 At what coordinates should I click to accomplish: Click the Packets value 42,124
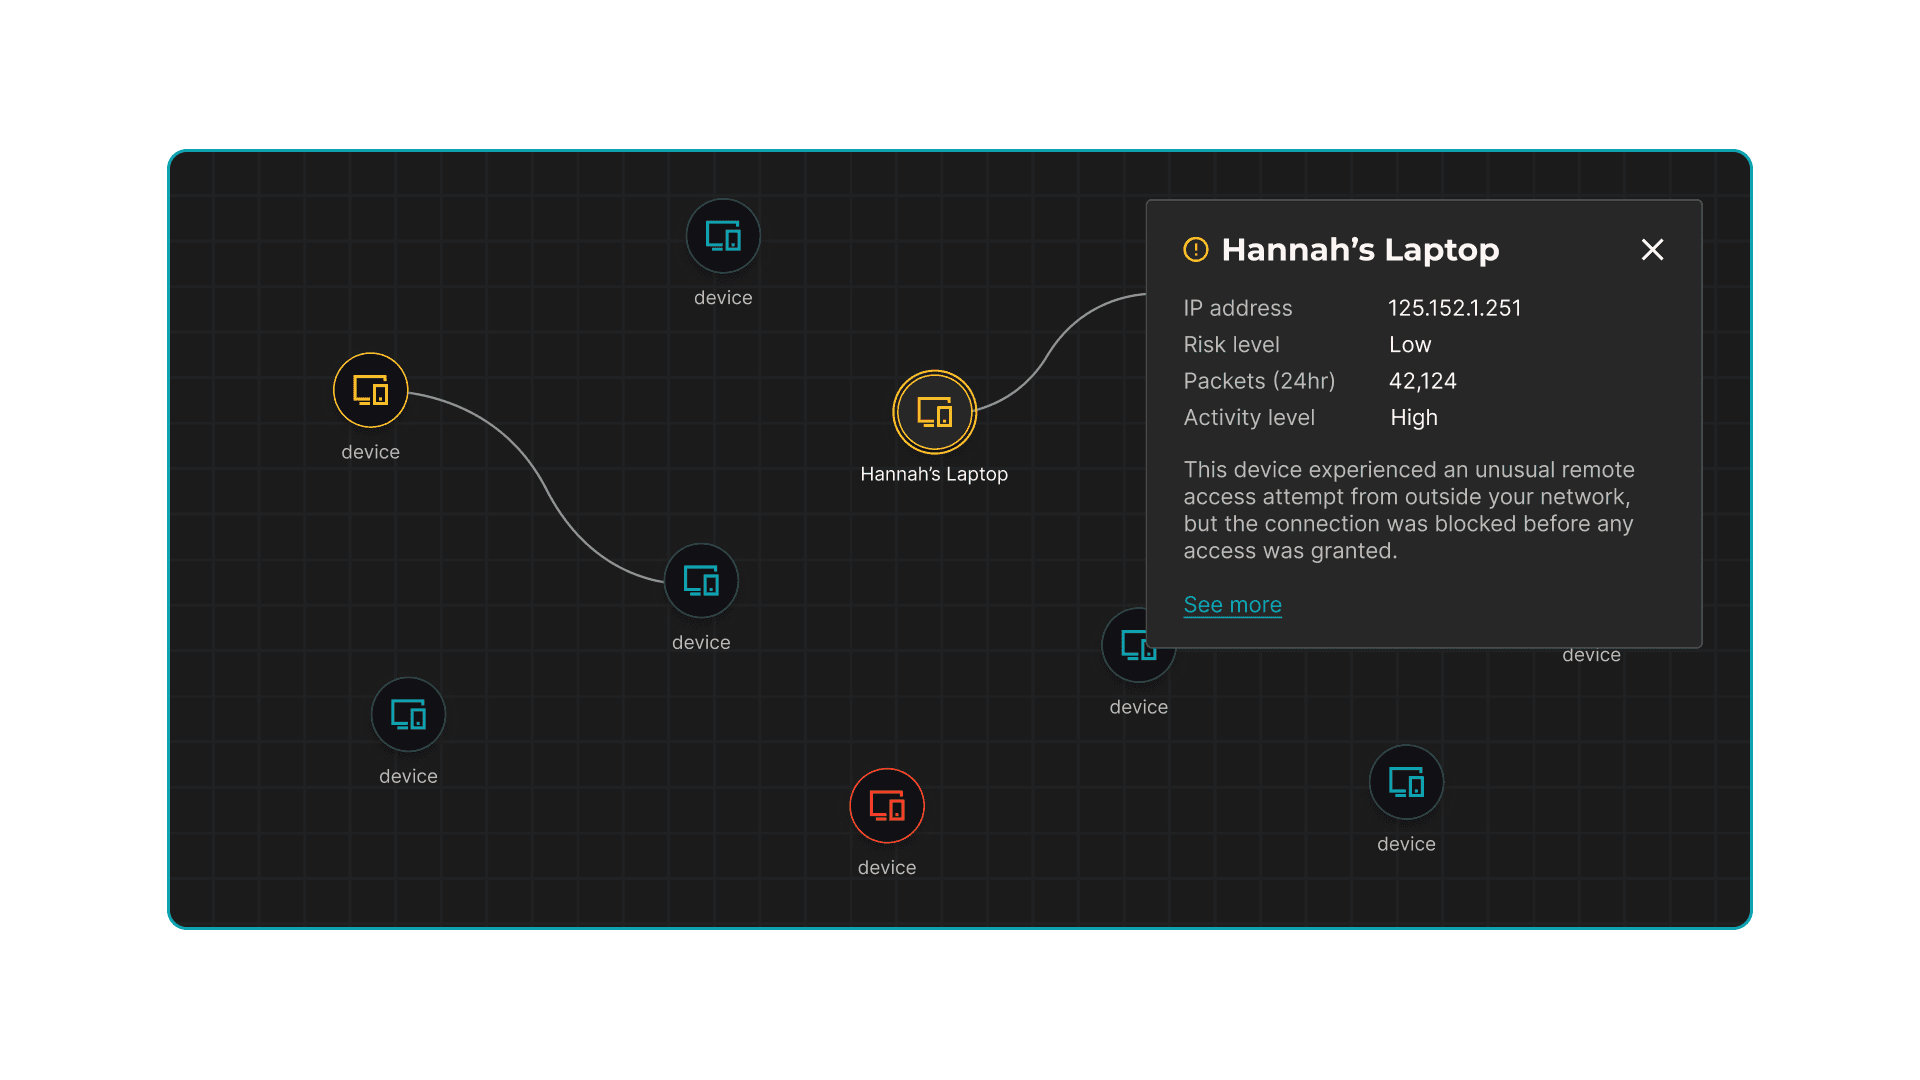1423,381
